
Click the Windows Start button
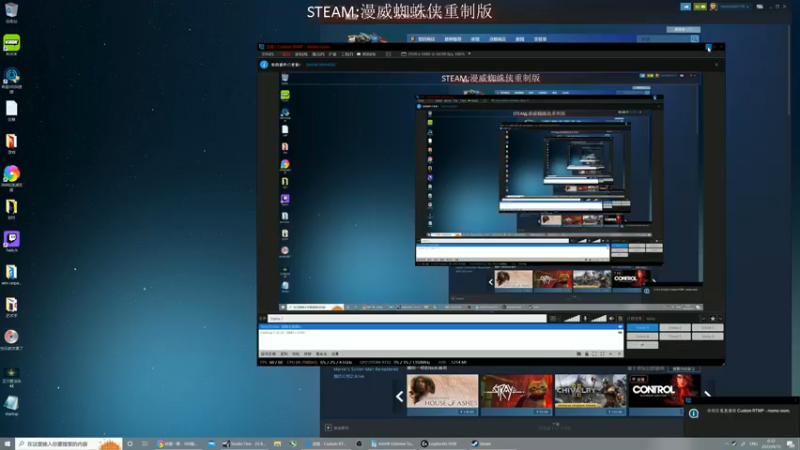click(7, 444)
